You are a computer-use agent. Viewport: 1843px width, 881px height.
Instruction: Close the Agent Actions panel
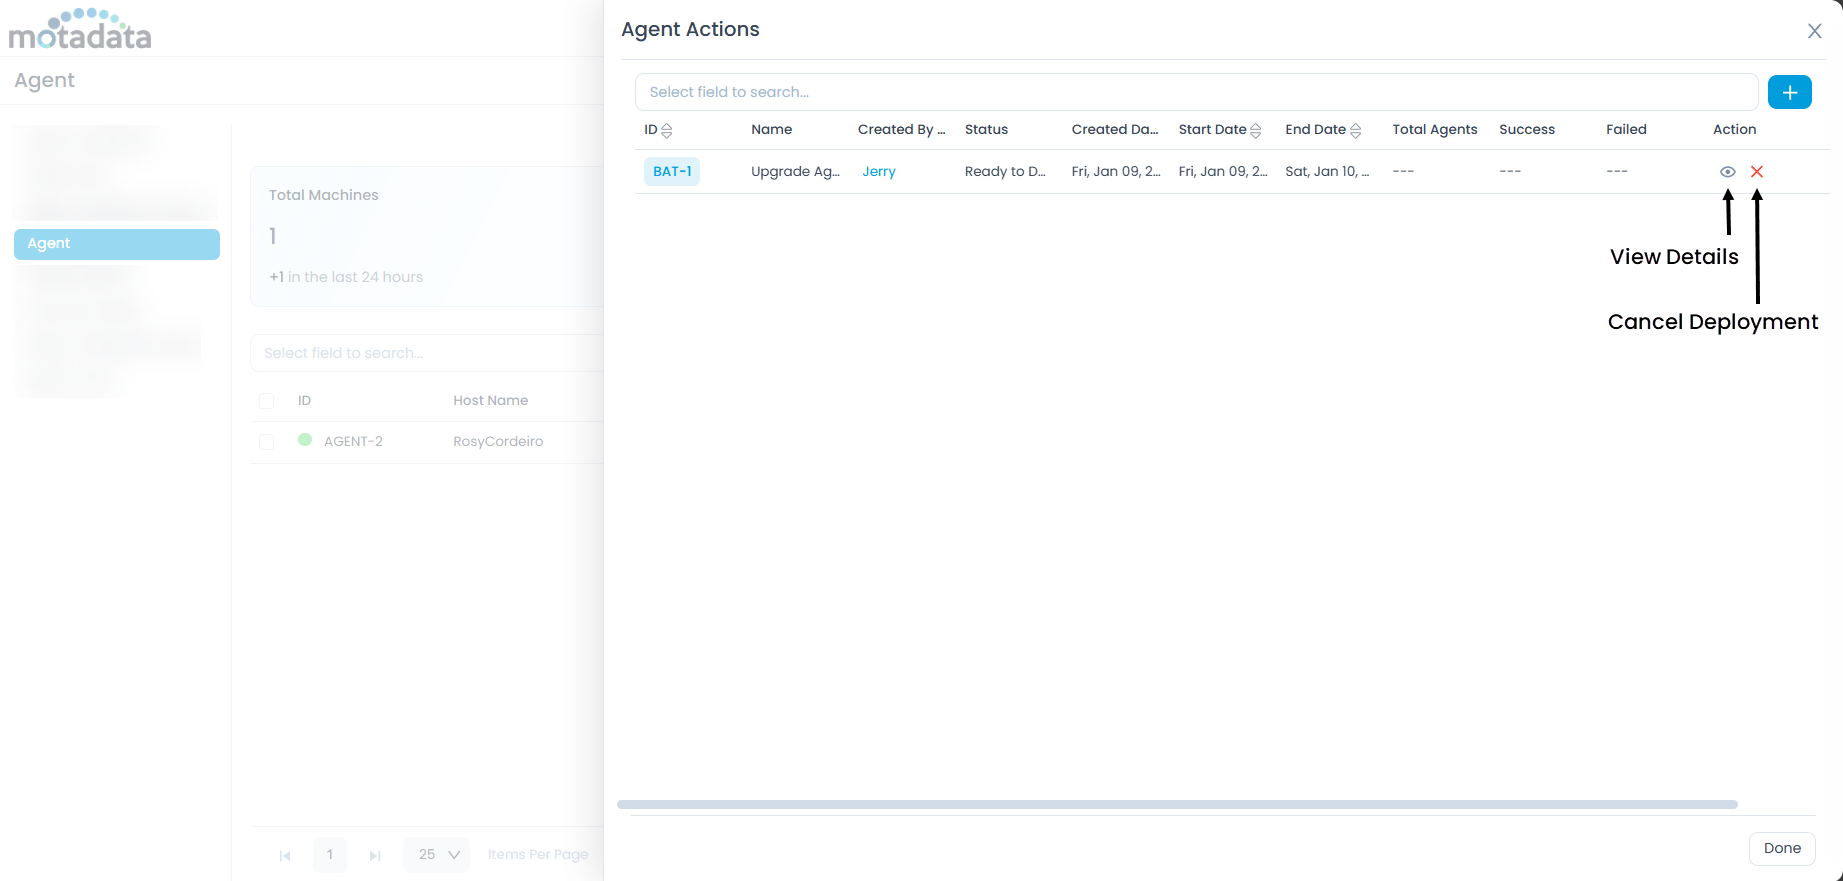1814,31
